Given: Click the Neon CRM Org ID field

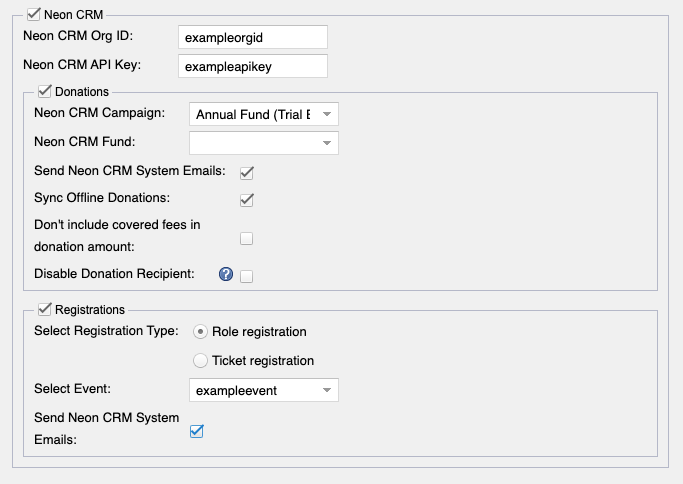Looking at the screenshot, I should pos(253,37).
